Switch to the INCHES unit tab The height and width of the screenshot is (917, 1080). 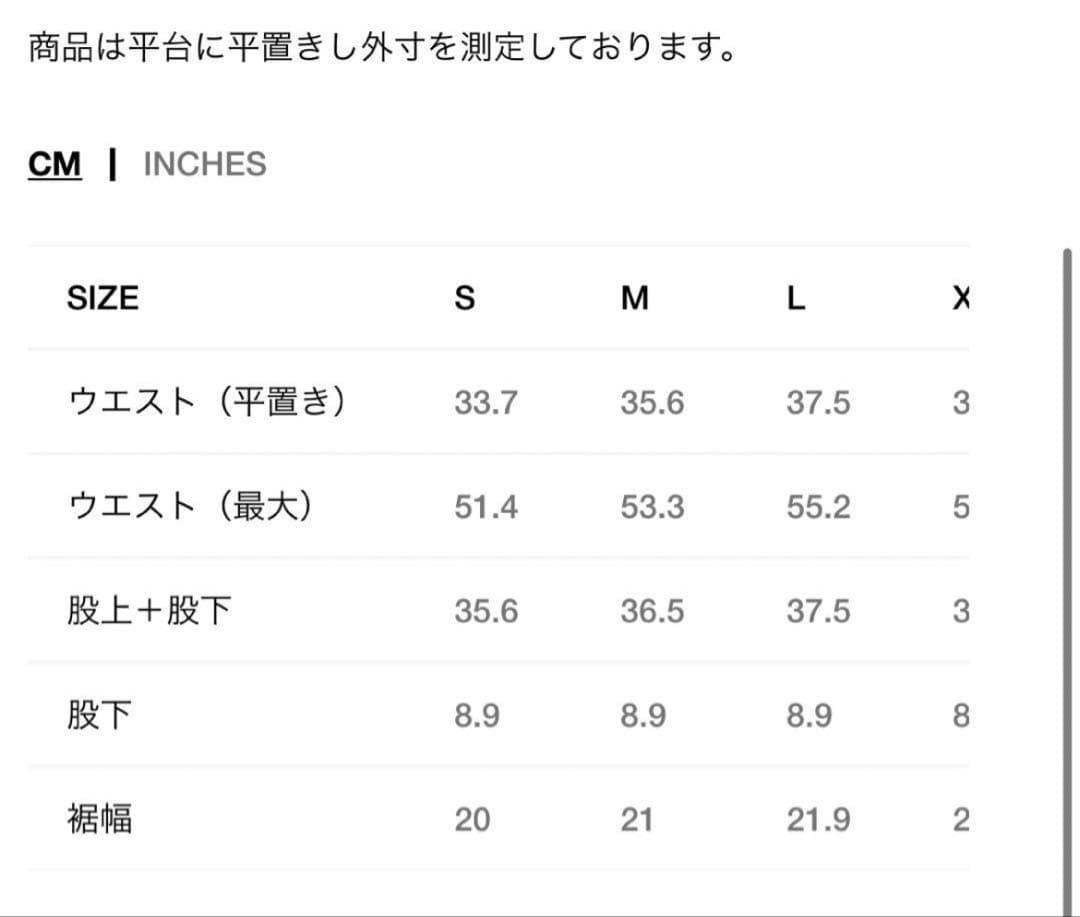(205, 164)
